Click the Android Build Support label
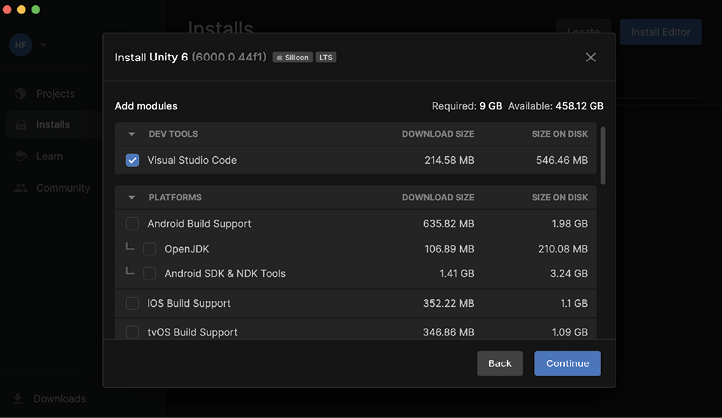The height and width of the screenshot is (418, 722). (x=199, y=224)
